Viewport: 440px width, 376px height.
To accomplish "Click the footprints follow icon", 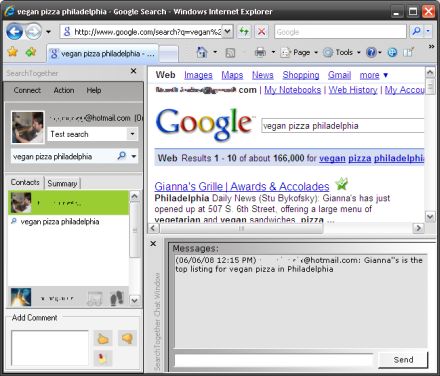I will click(117, 298).
